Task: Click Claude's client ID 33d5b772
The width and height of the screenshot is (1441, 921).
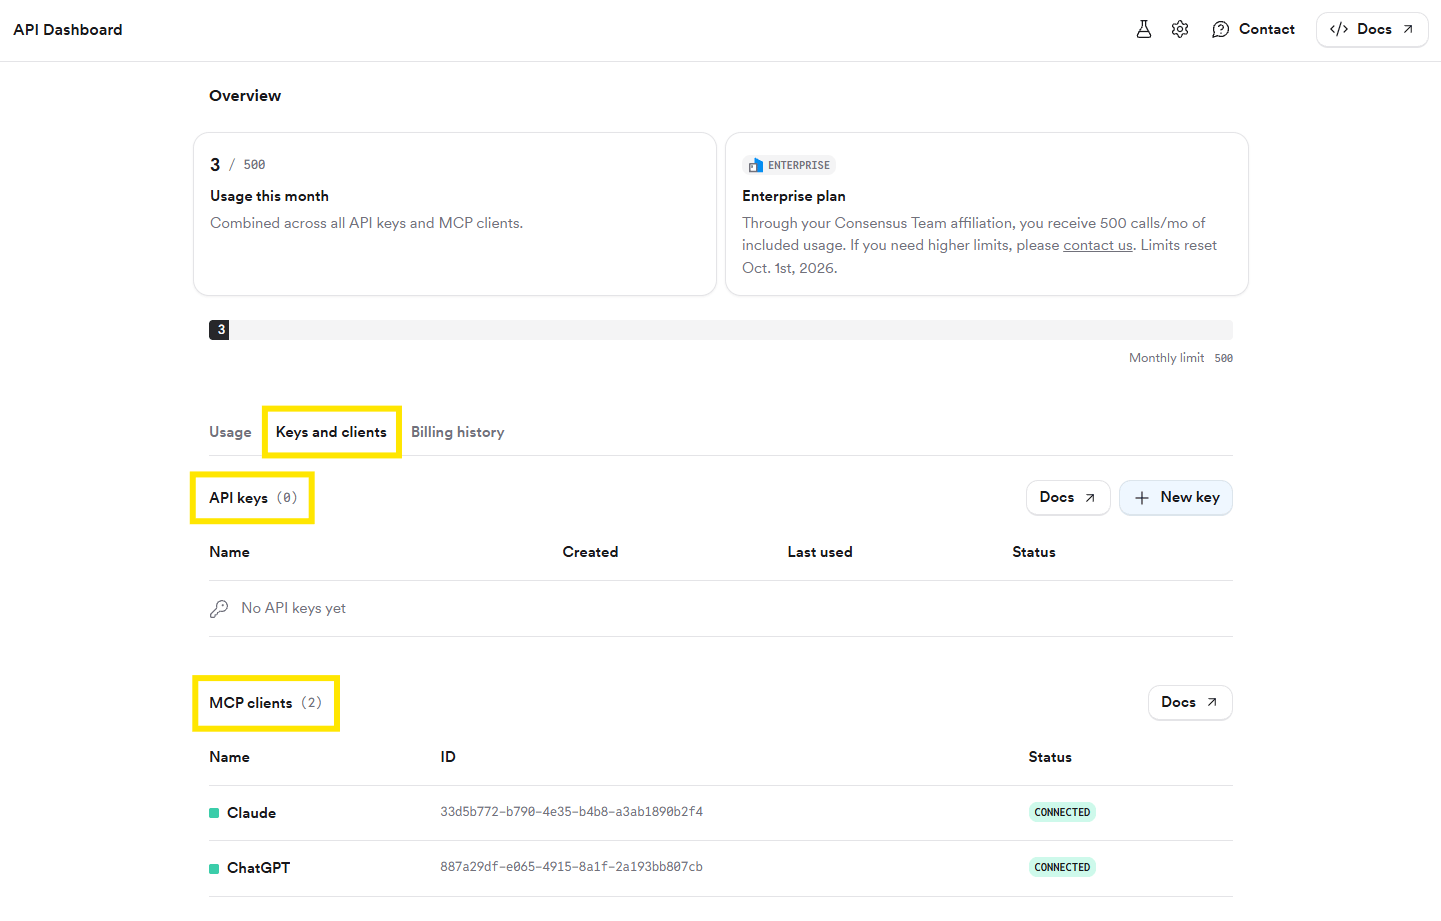Action: tap(572, 812)
